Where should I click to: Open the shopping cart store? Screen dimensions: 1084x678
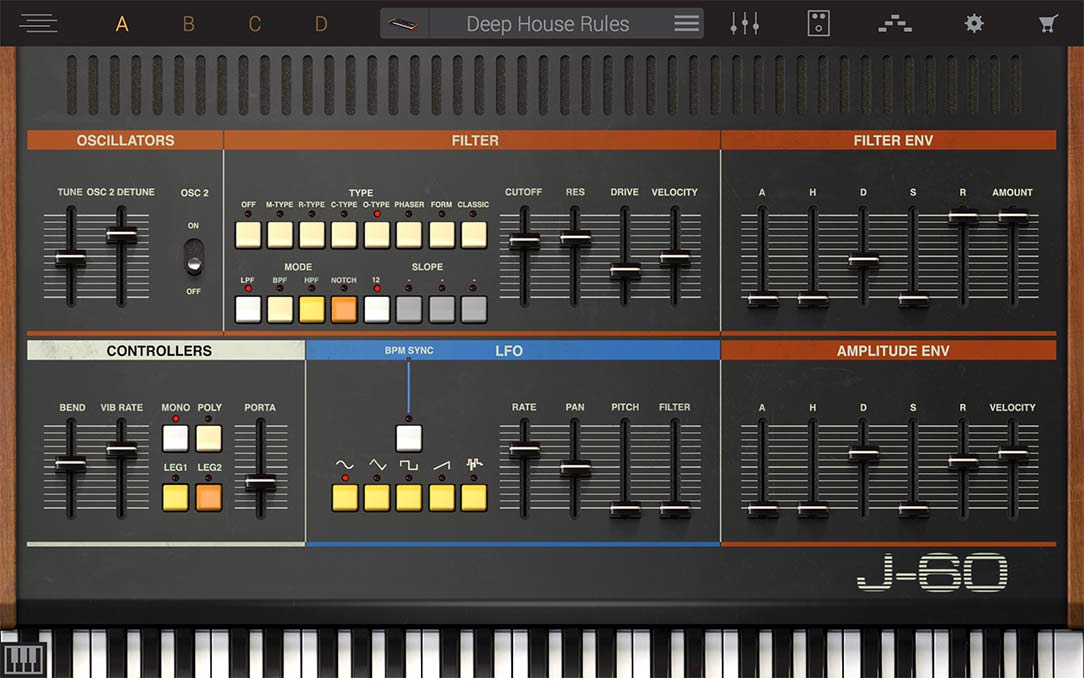(1048, 24)
